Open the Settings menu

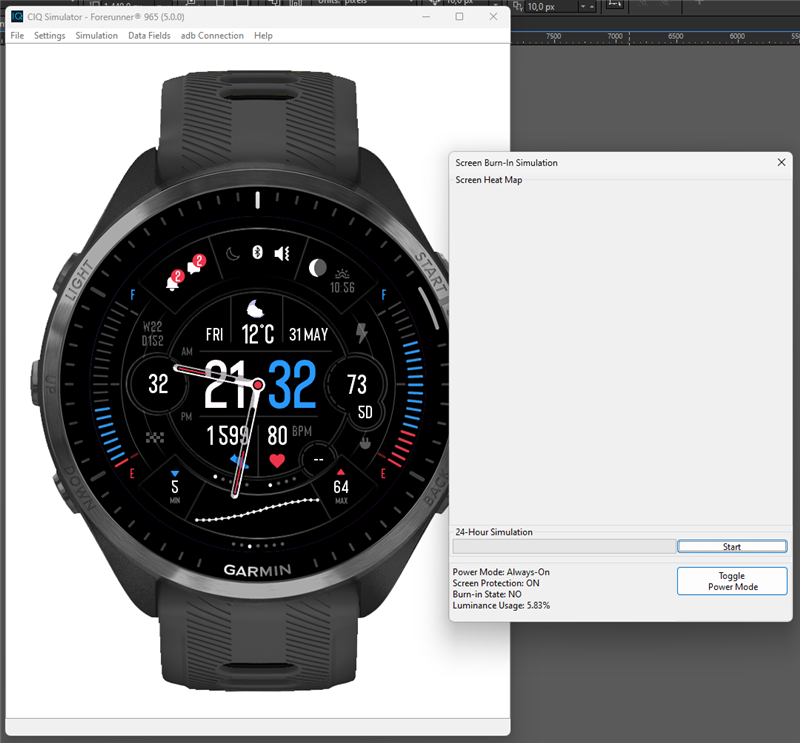(49, 35)
